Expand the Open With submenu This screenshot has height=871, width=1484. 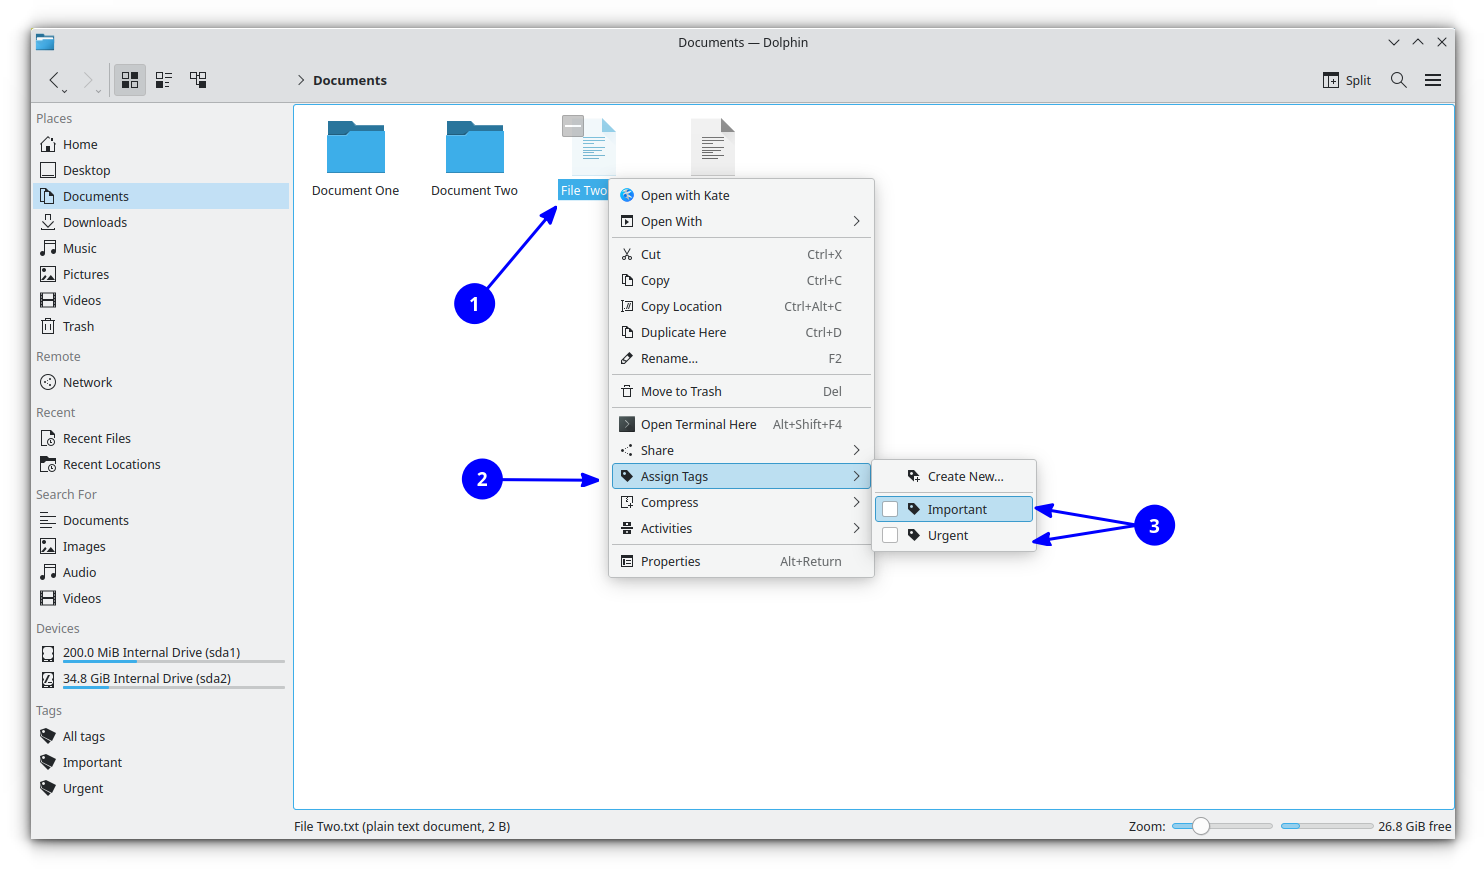(671, 221)
